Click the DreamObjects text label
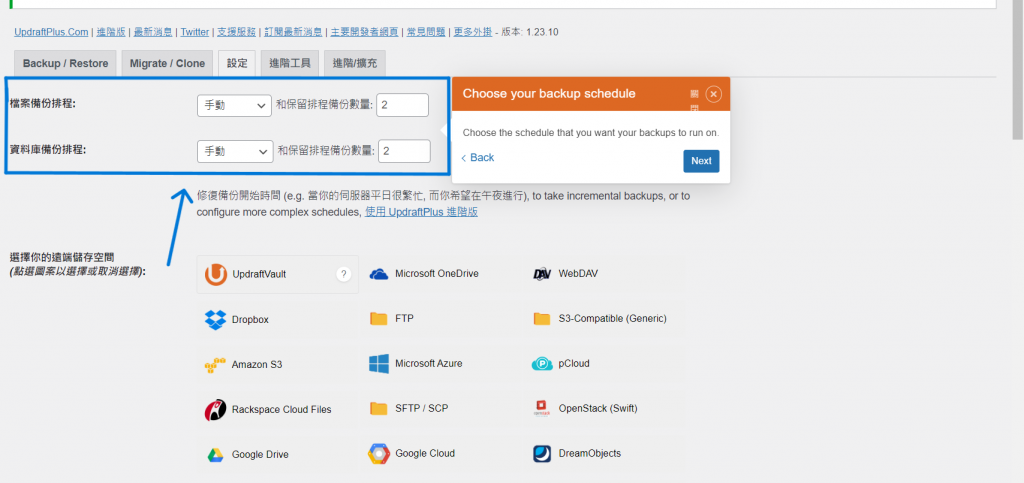This screenshot has height=483, width=1024. 590,454
